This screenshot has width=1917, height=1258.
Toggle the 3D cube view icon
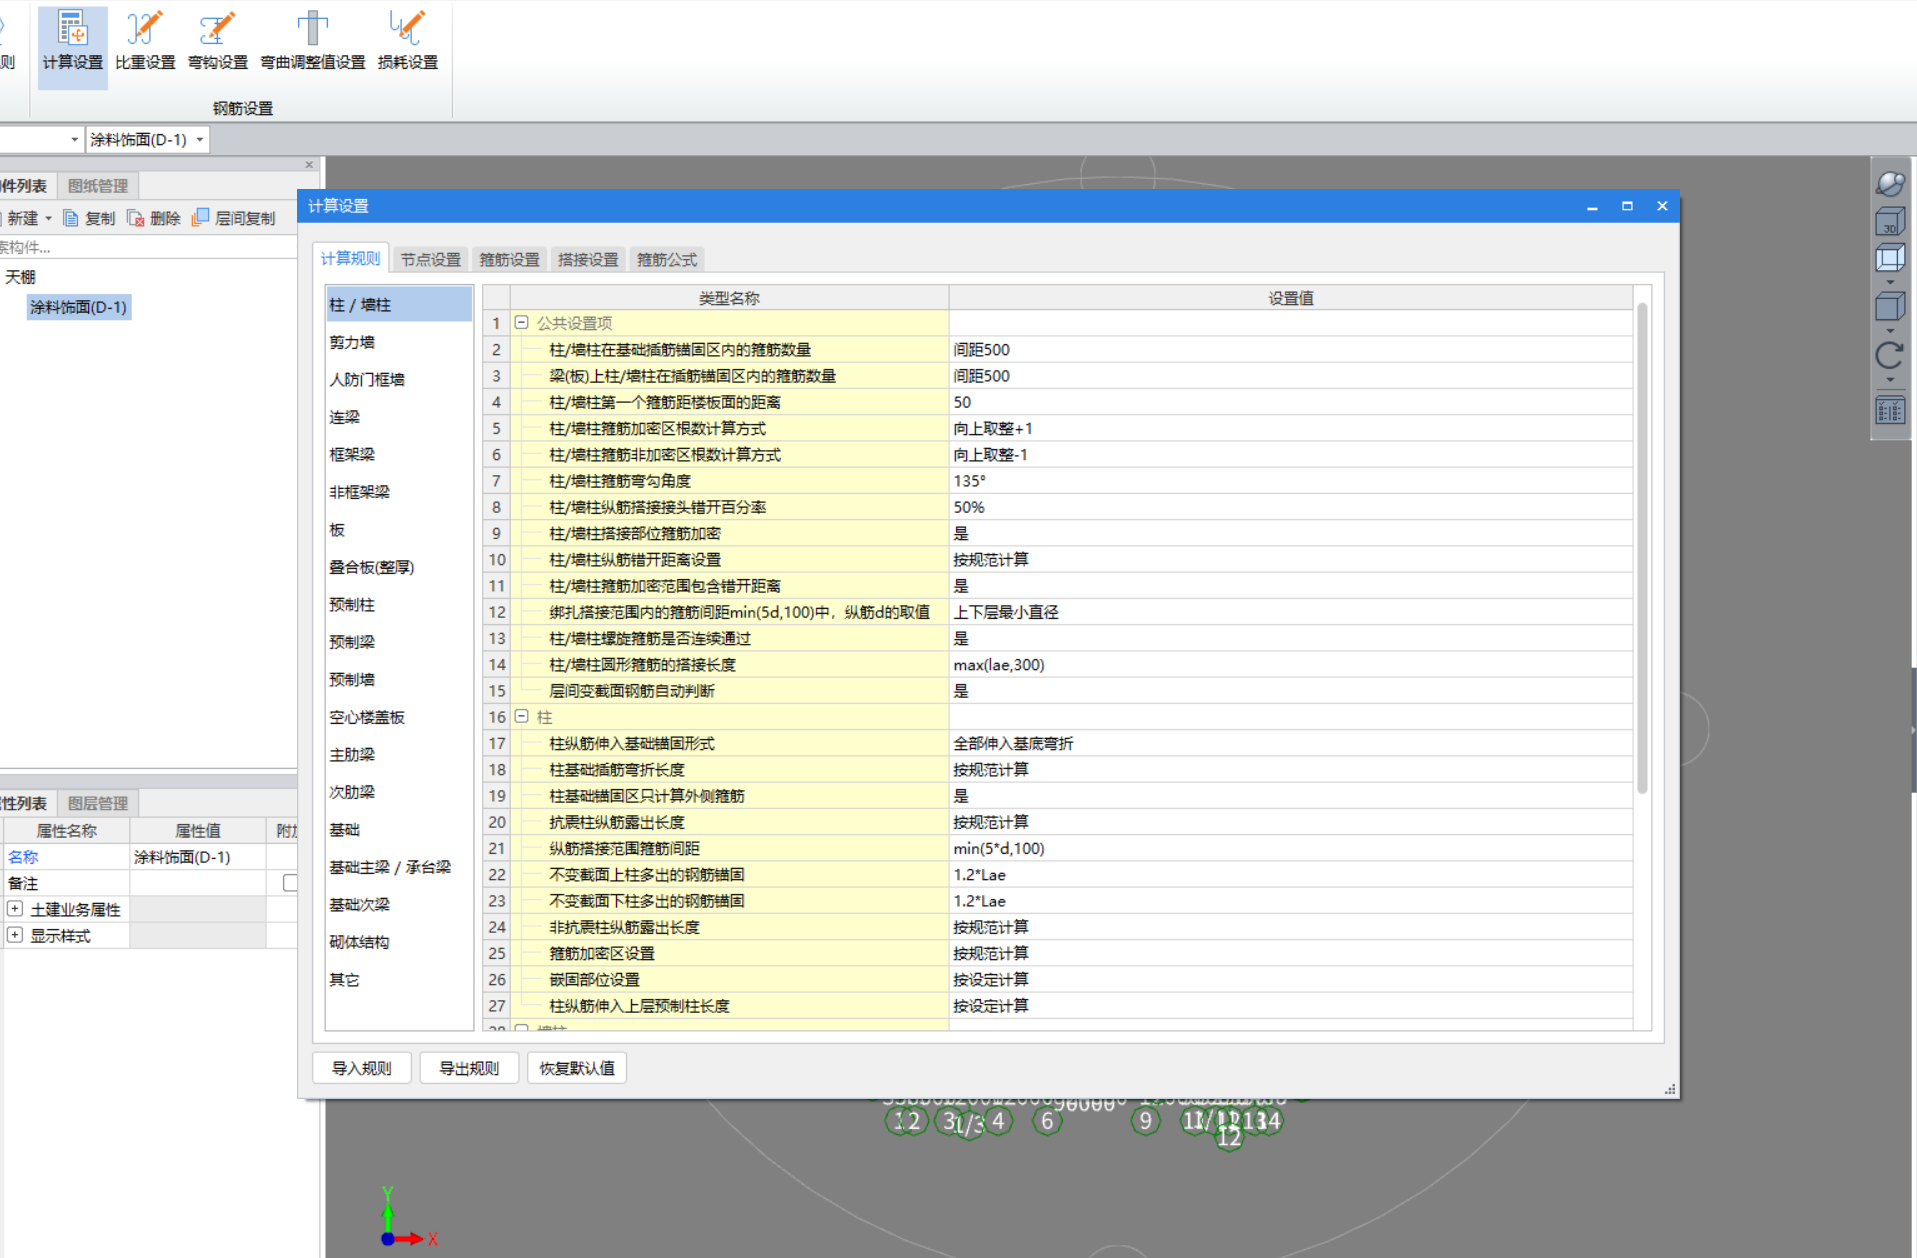point(1890,222)
